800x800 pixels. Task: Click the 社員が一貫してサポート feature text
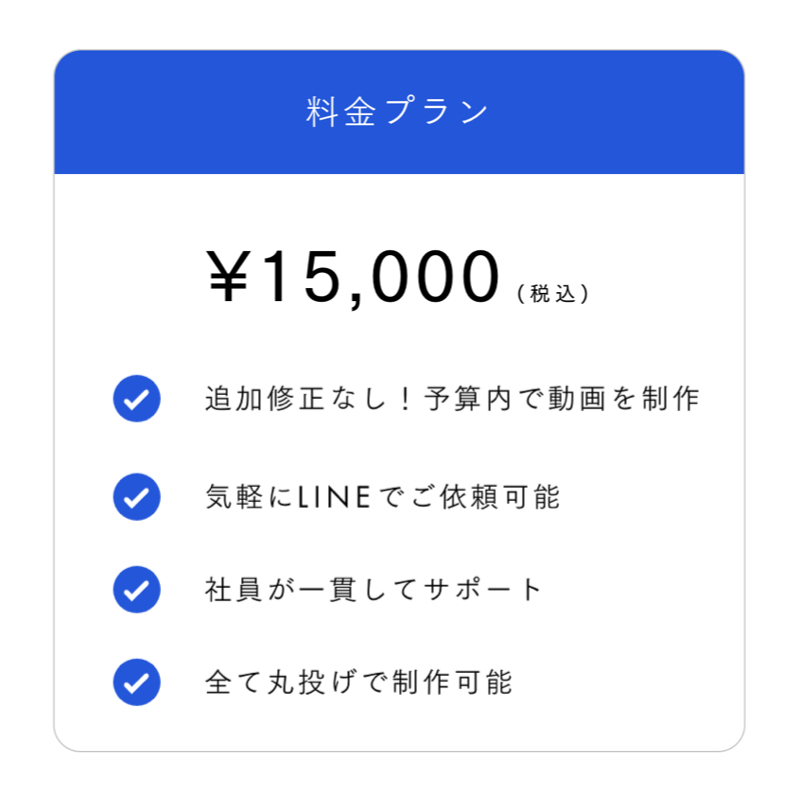tap(373, 589)
